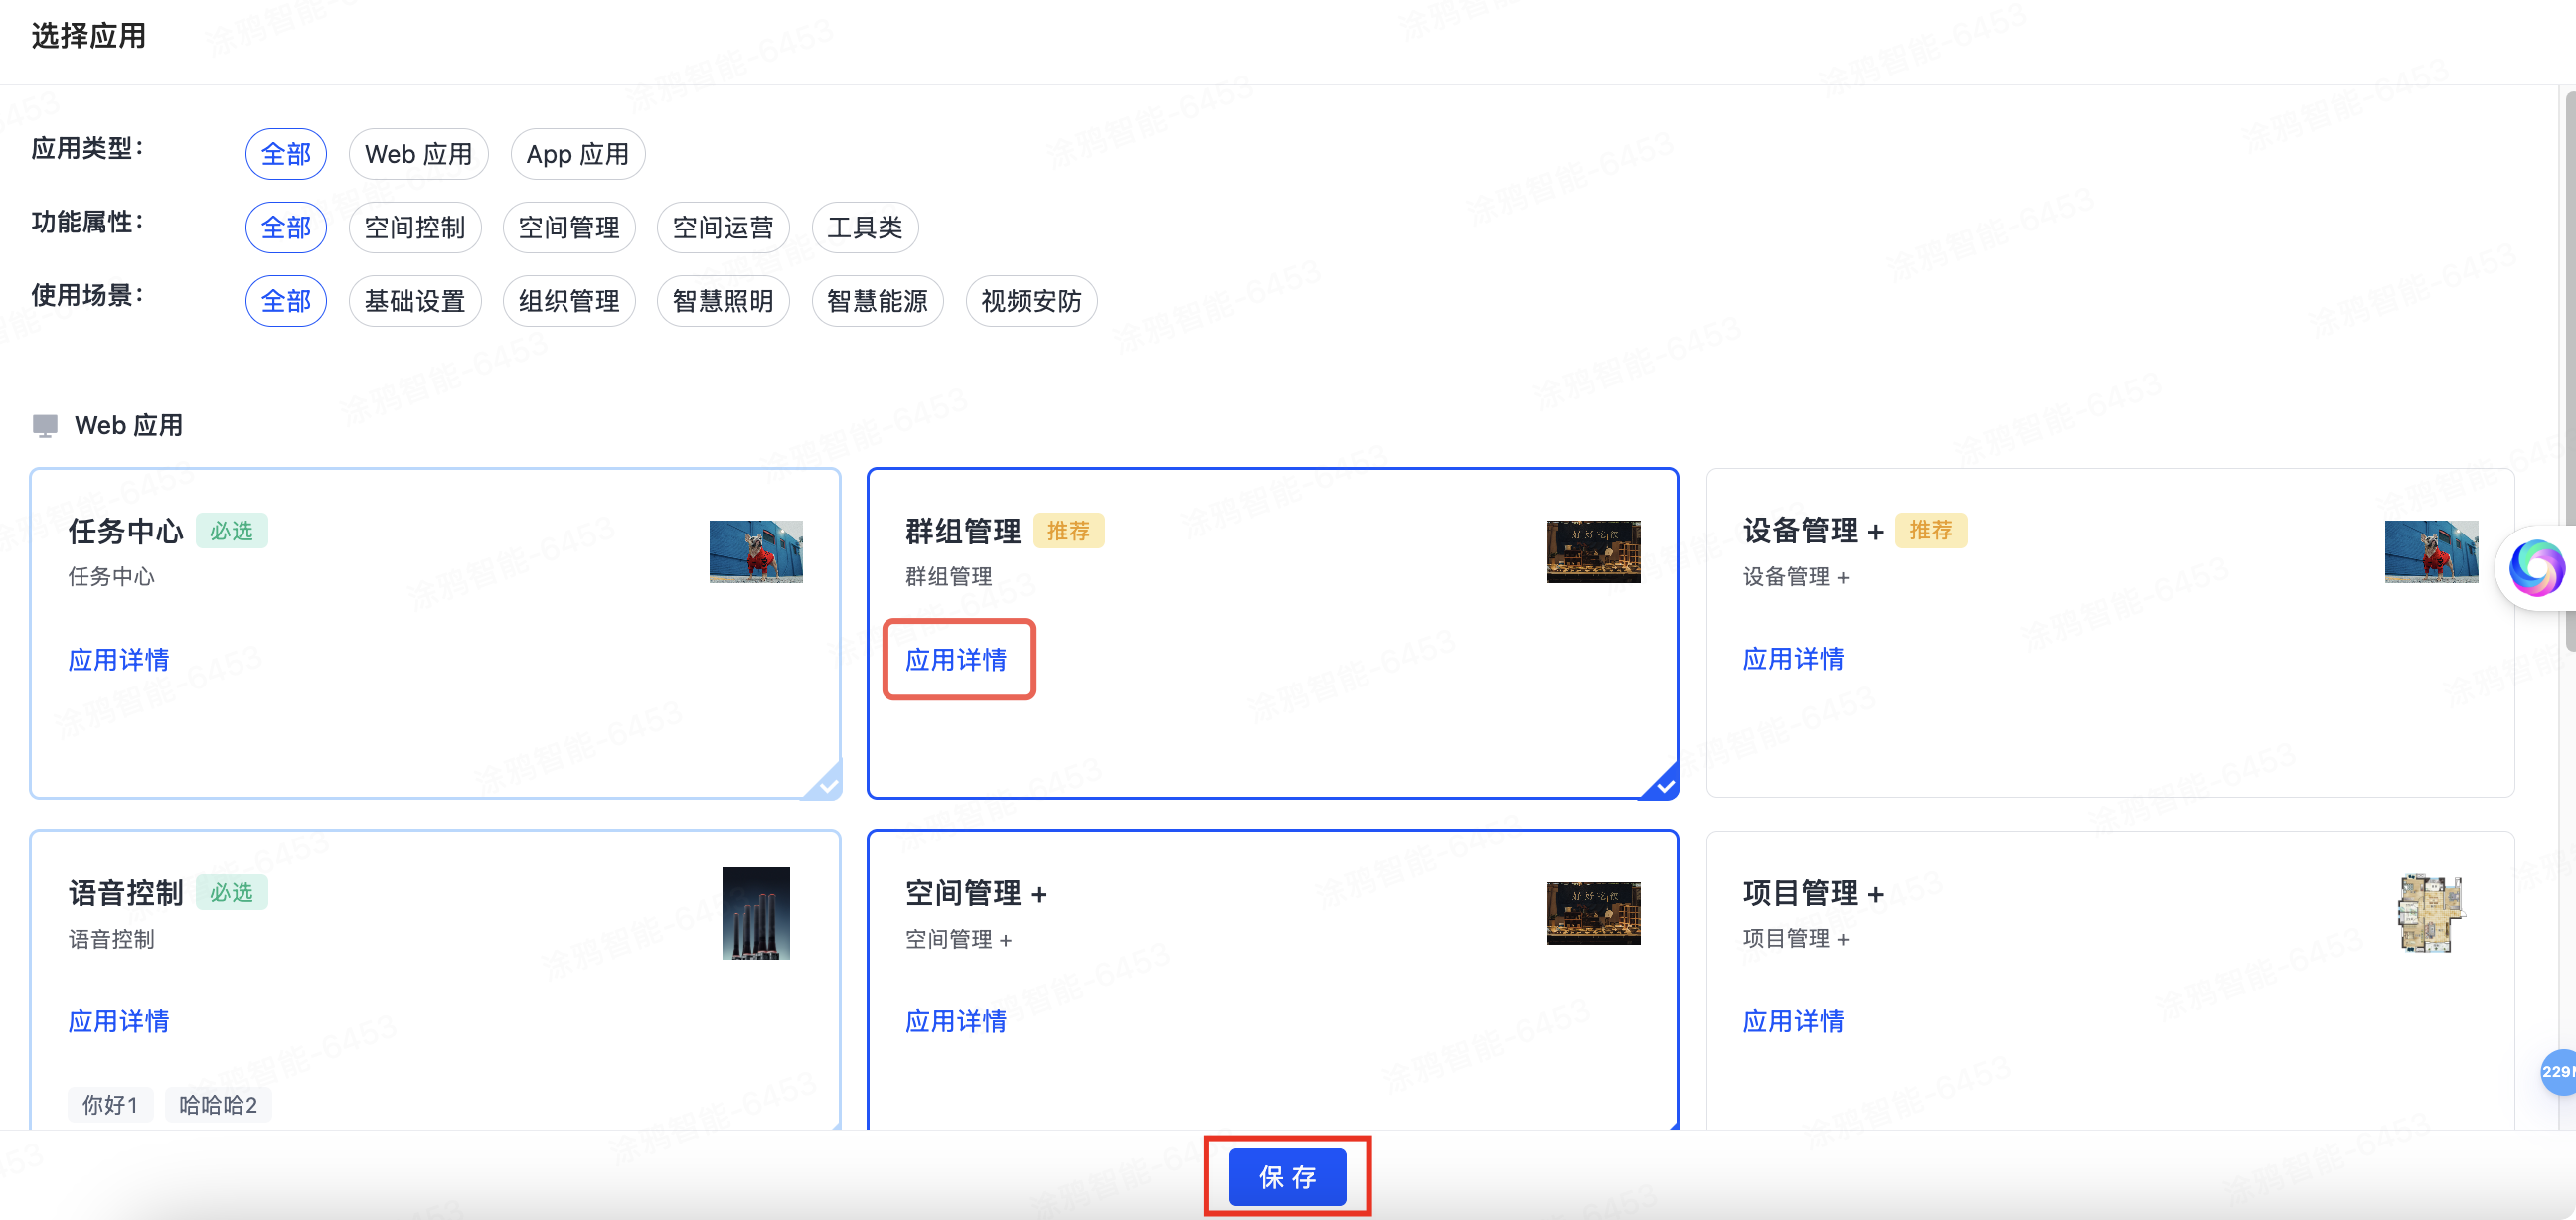Select the 工具类 function filter
The image size is (2576, 1220).
(x=865, y=227)
